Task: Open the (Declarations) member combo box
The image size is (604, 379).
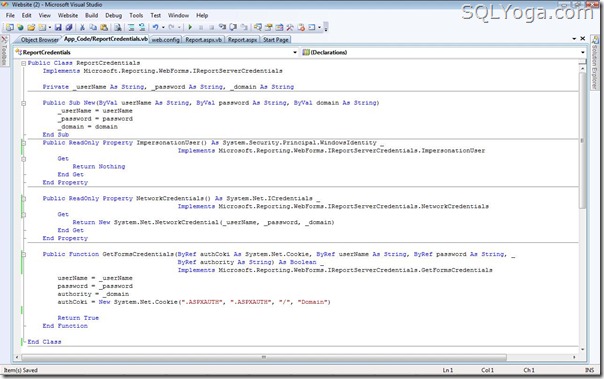Action: click(x=443, y=52)
